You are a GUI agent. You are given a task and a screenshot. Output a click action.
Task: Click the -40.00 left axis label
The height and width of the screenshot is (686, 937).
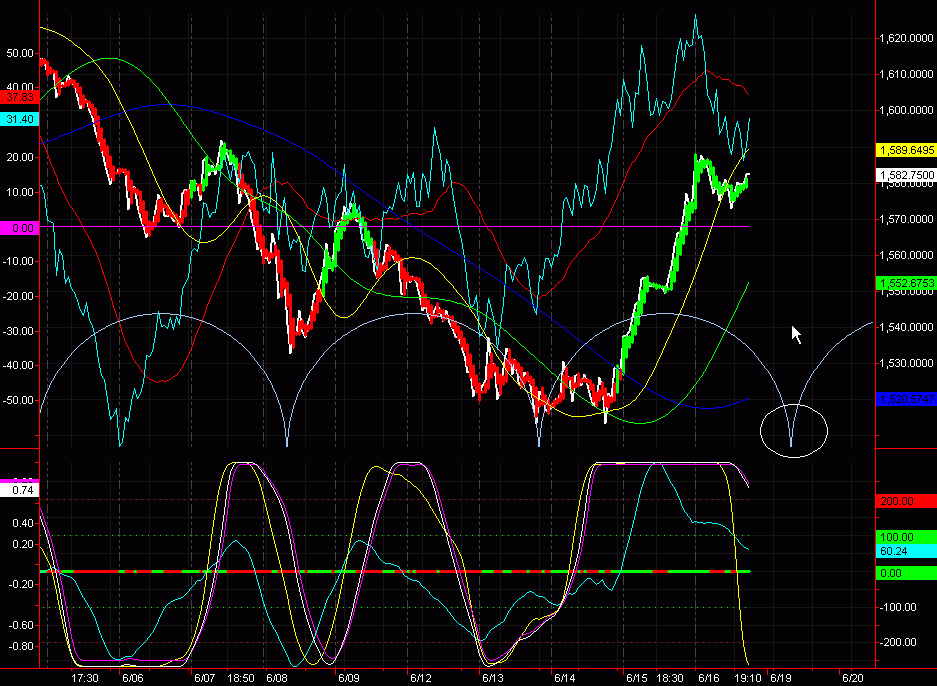coord(18,365)
